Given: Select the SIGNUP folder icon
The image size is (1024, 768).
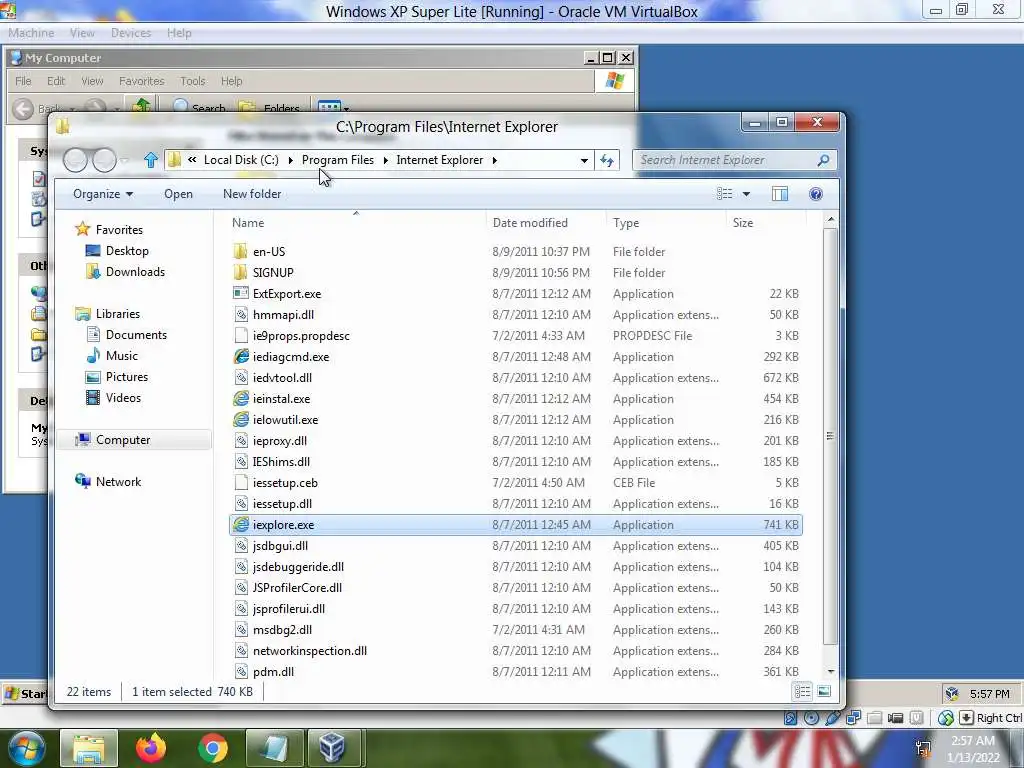Looking at the screenshot, I should pyautogui.click(x=241, y=272).
